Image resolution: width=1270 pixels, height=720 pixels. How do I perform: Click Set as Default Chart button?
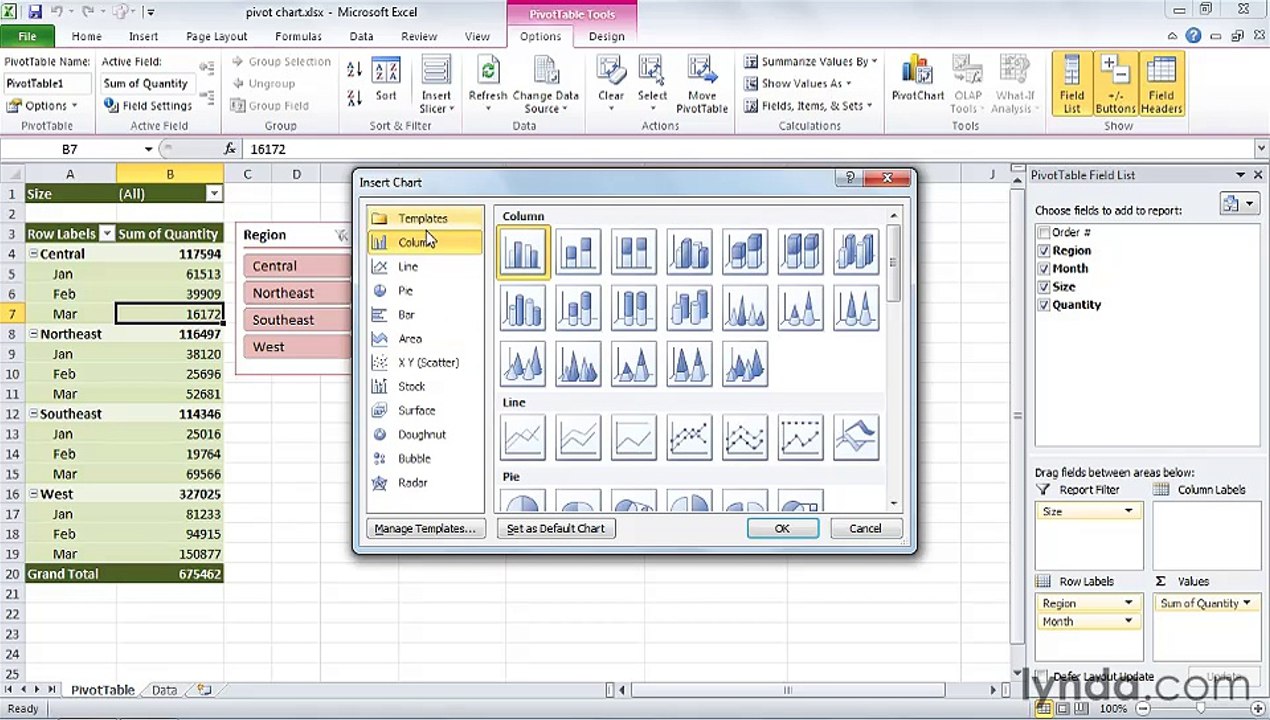point(556,528)
